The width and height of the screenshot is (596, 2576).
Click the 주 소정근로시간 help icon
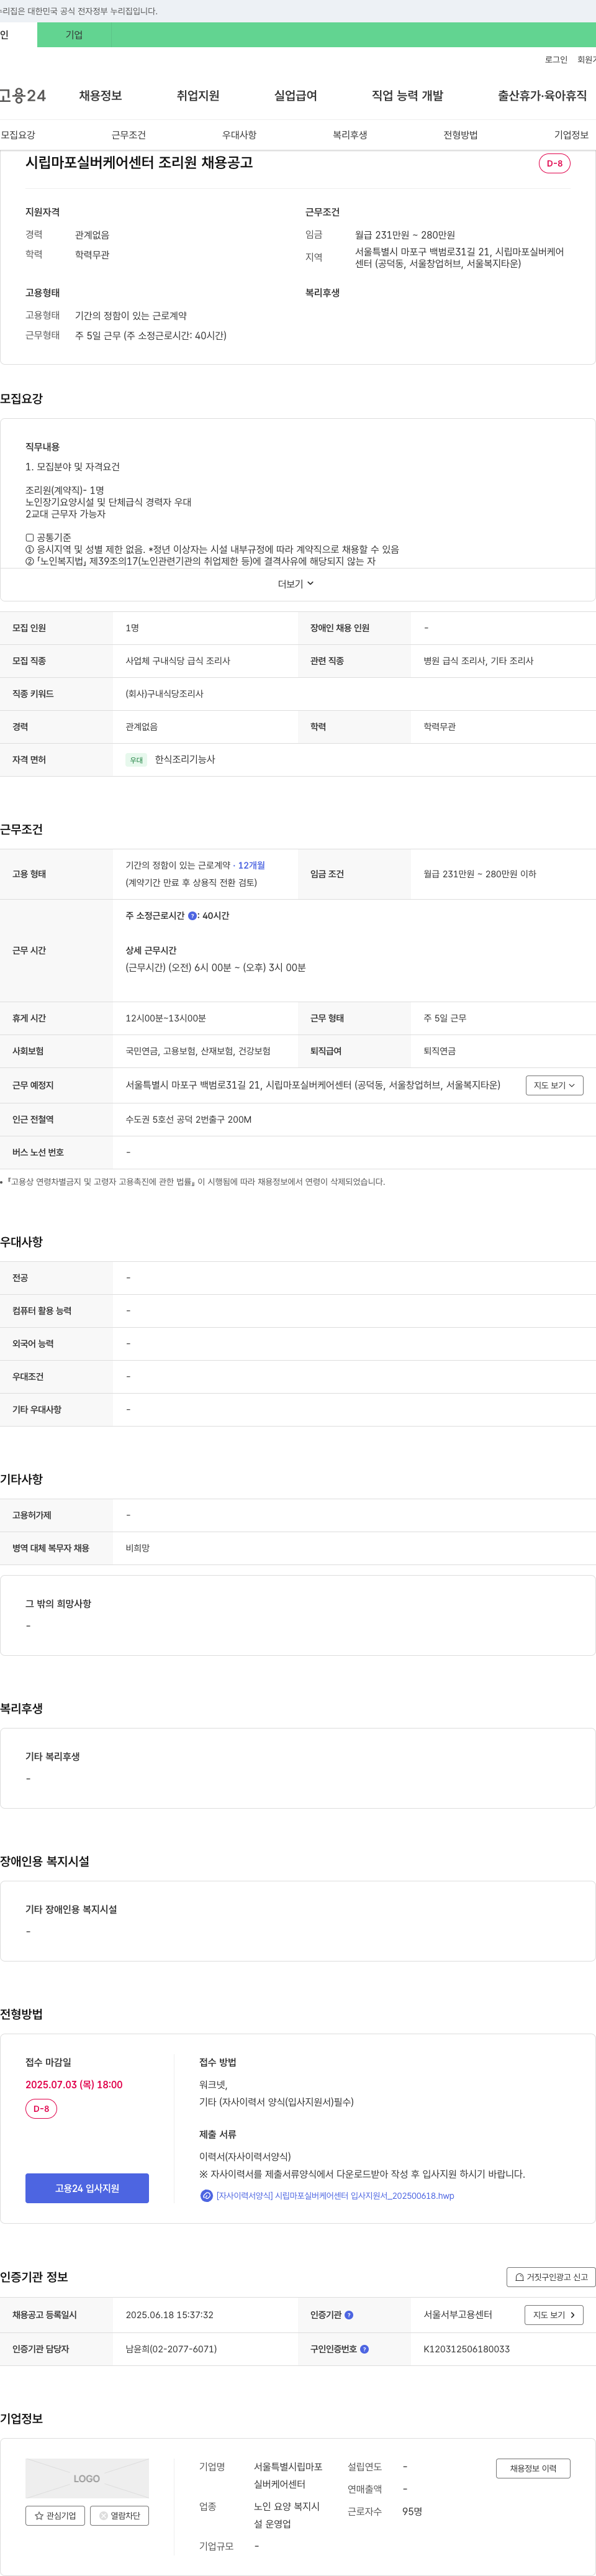point(192,916)
